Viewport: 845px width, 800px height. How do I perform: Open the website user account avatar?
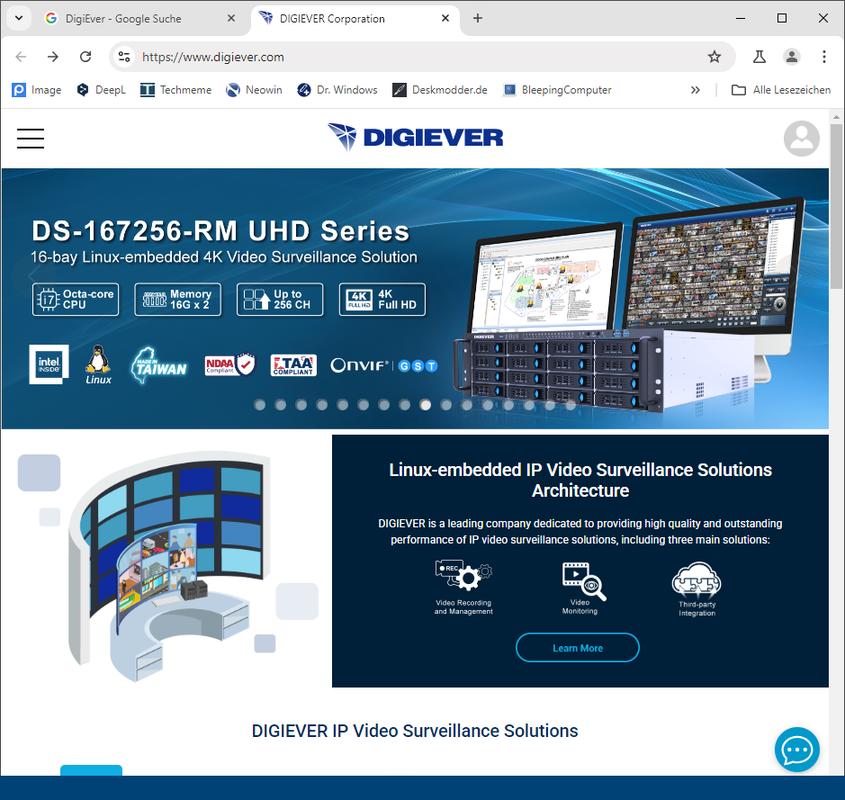click(x=801, y=139)
